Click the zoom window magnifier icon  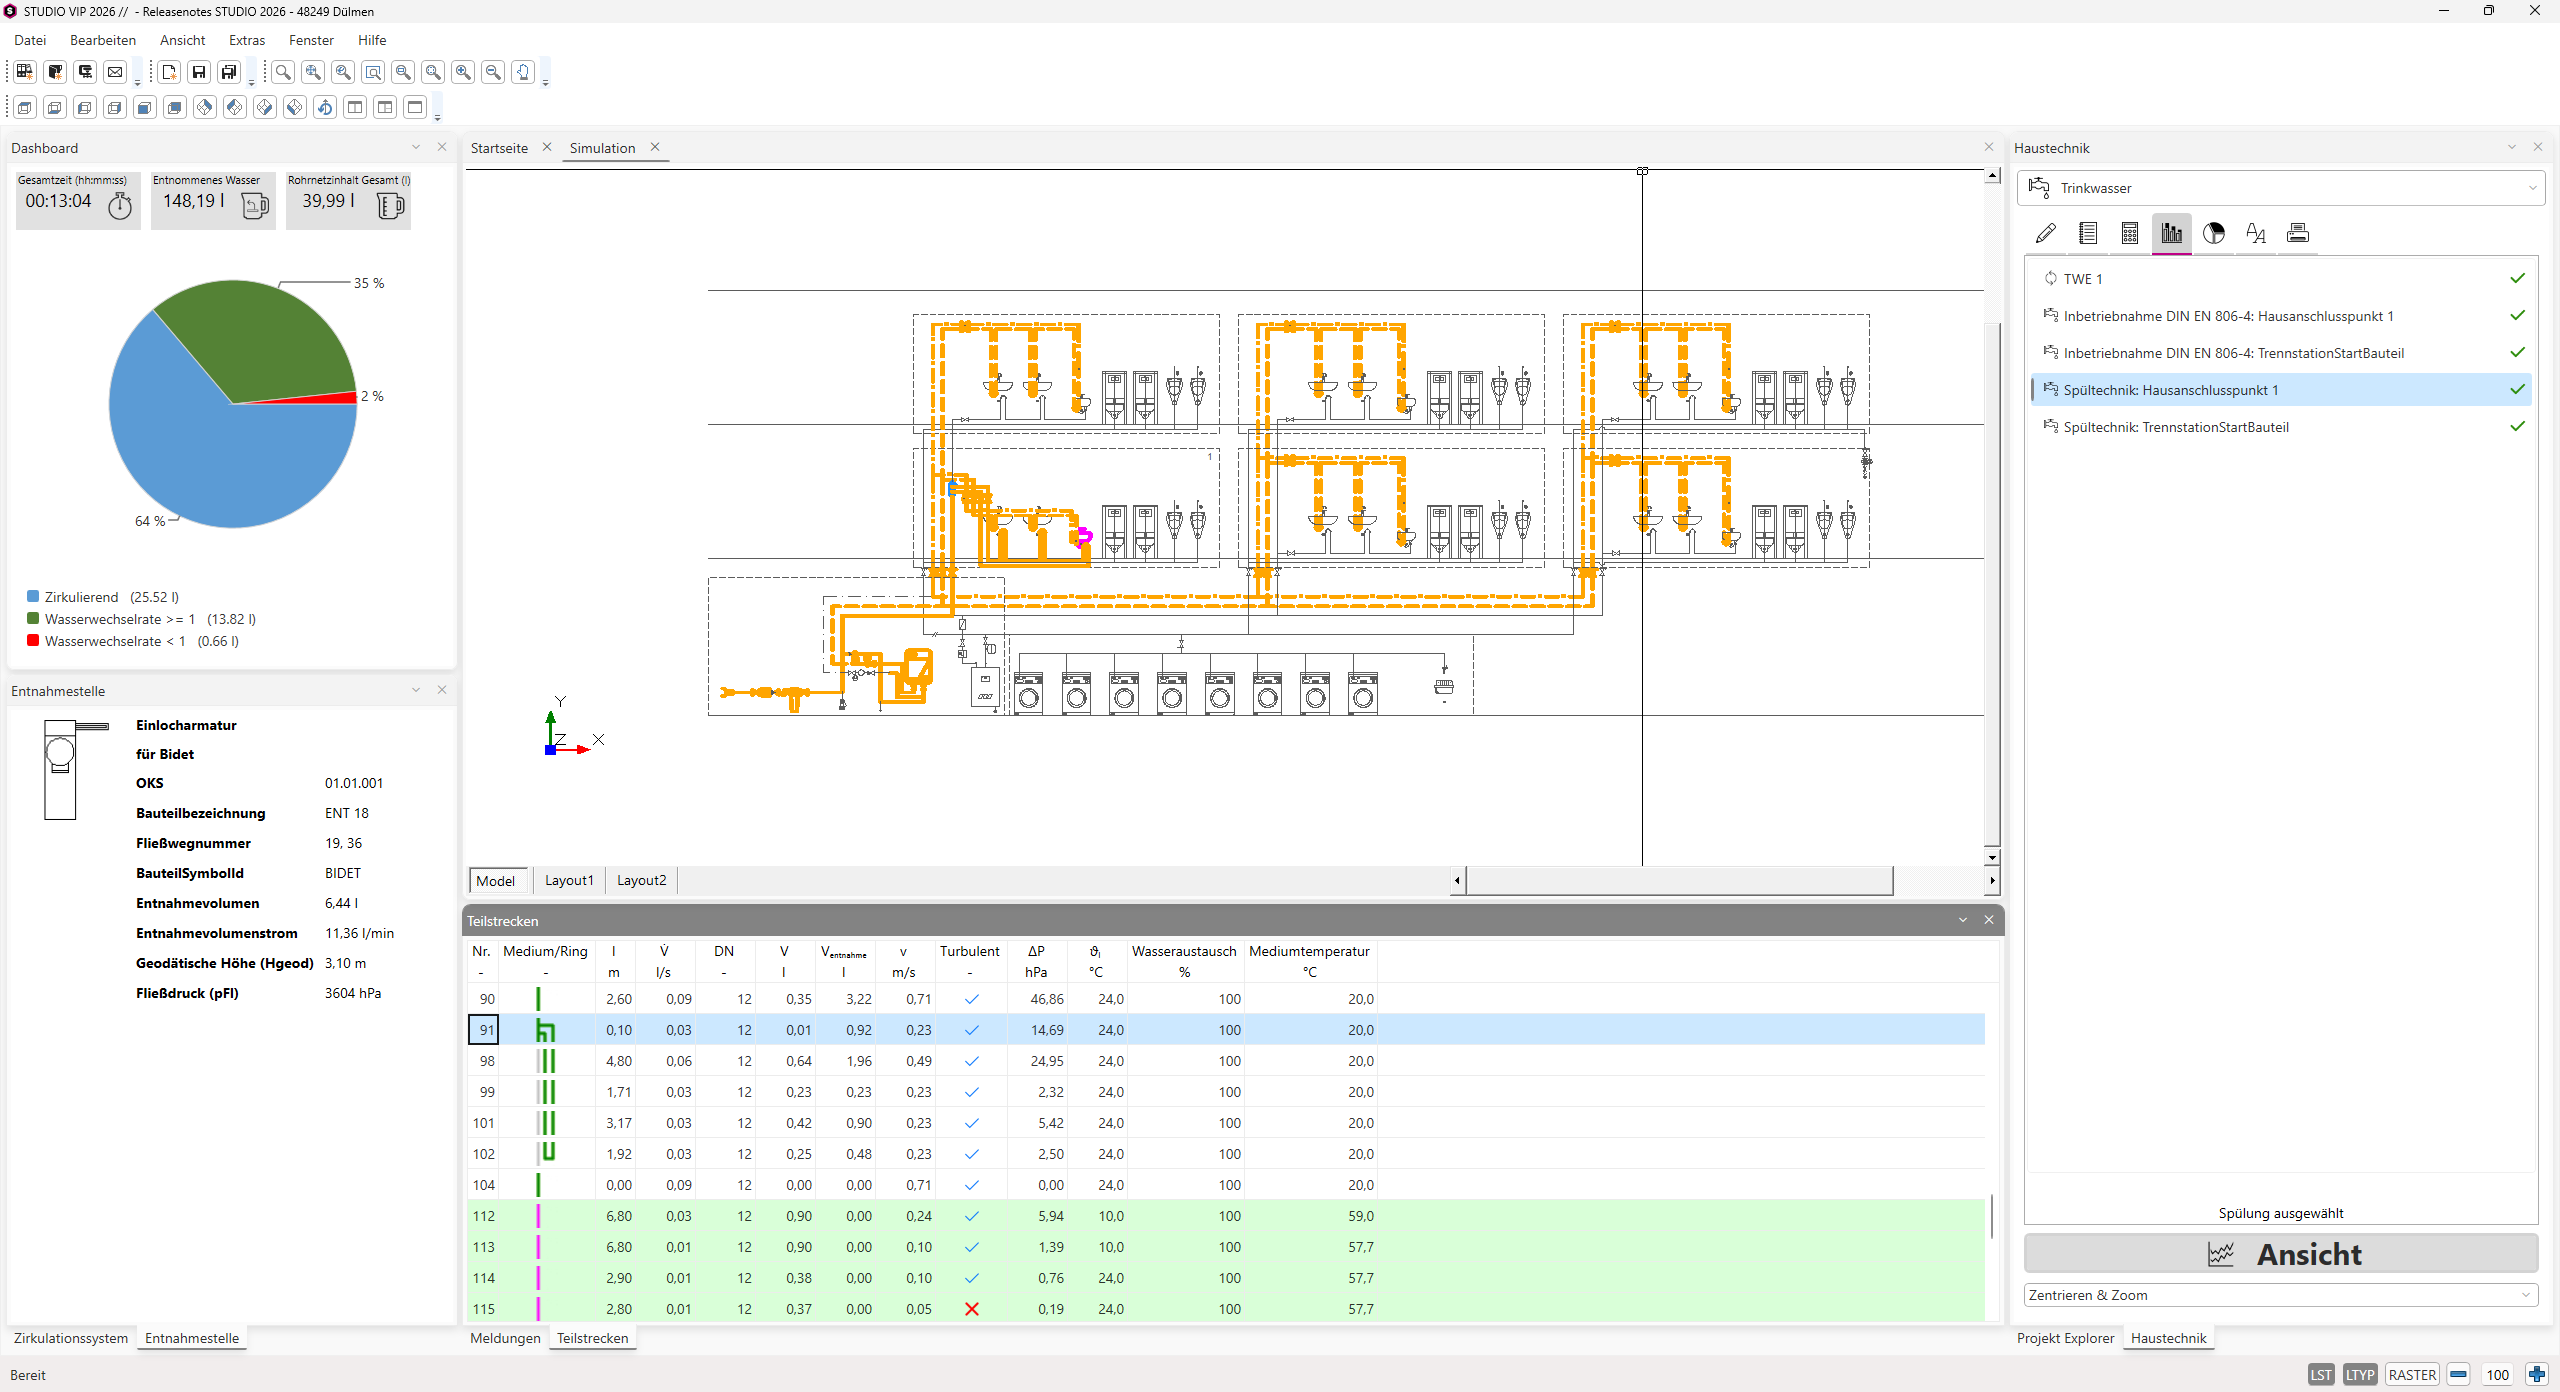(373, 72)
